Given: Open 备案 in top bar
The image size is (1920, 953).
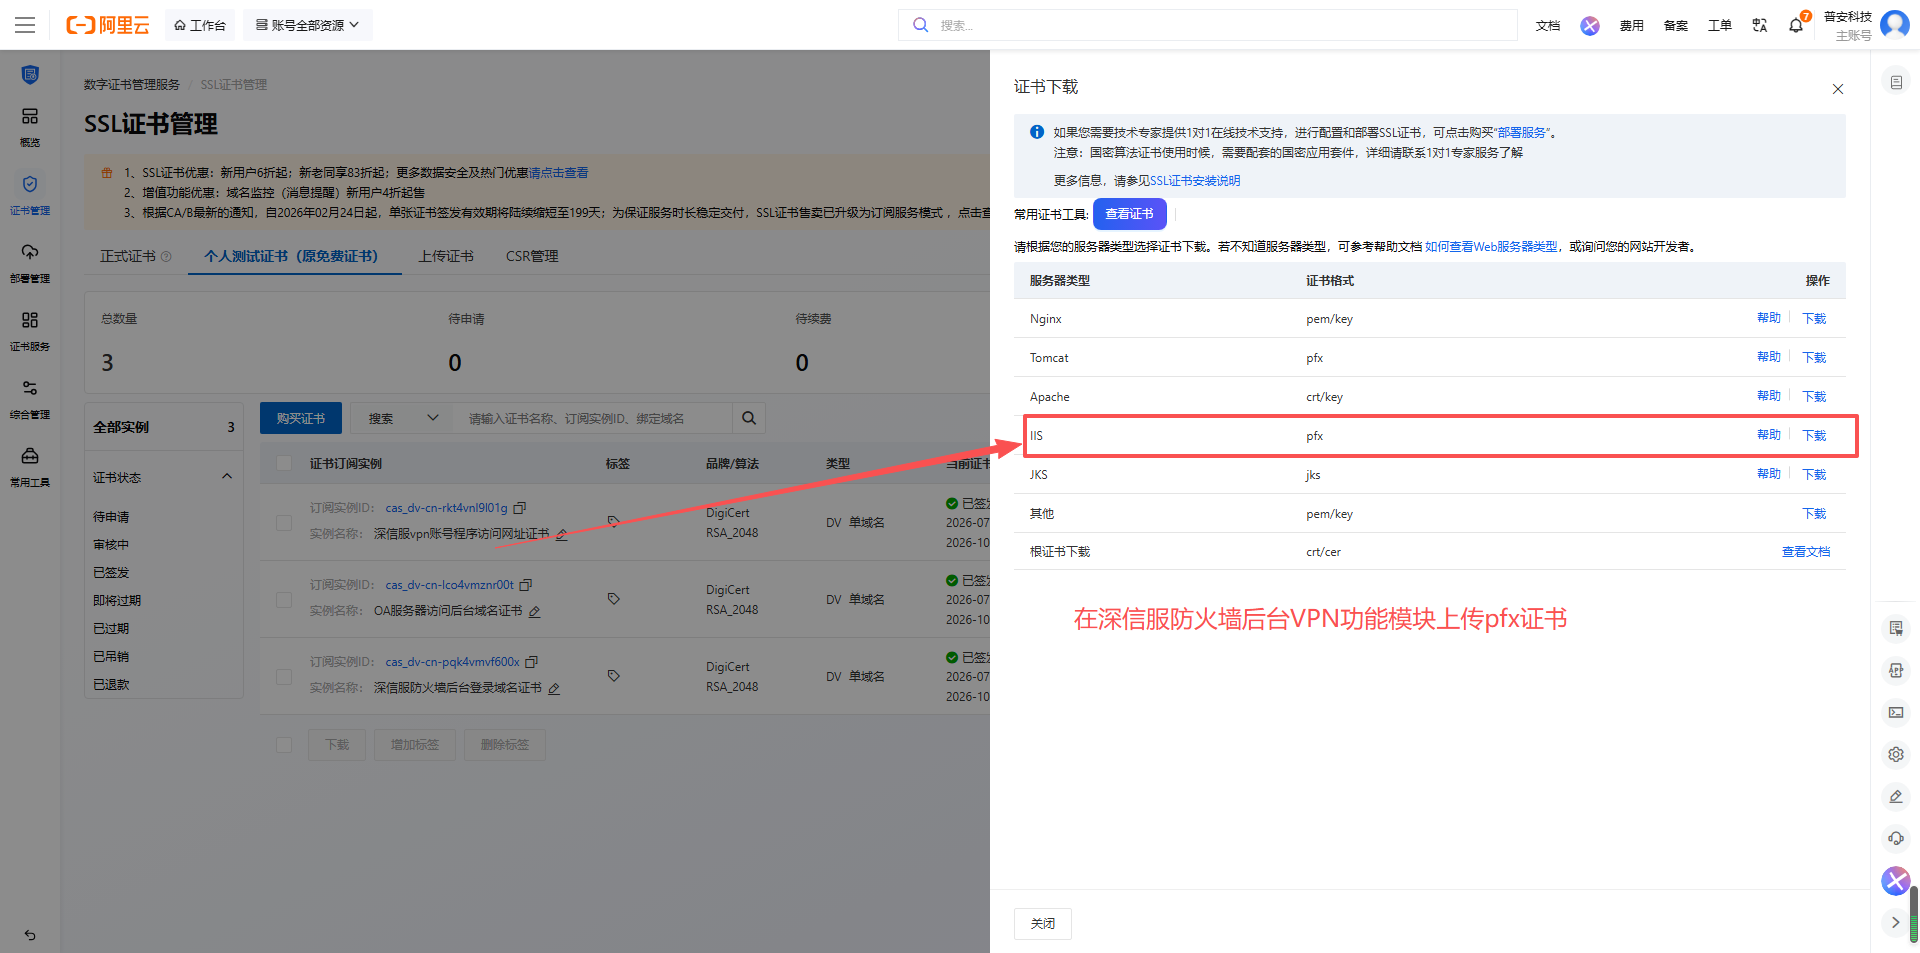Looking at the screenshot, I should pyautogui.click(x=1676, y=25).
